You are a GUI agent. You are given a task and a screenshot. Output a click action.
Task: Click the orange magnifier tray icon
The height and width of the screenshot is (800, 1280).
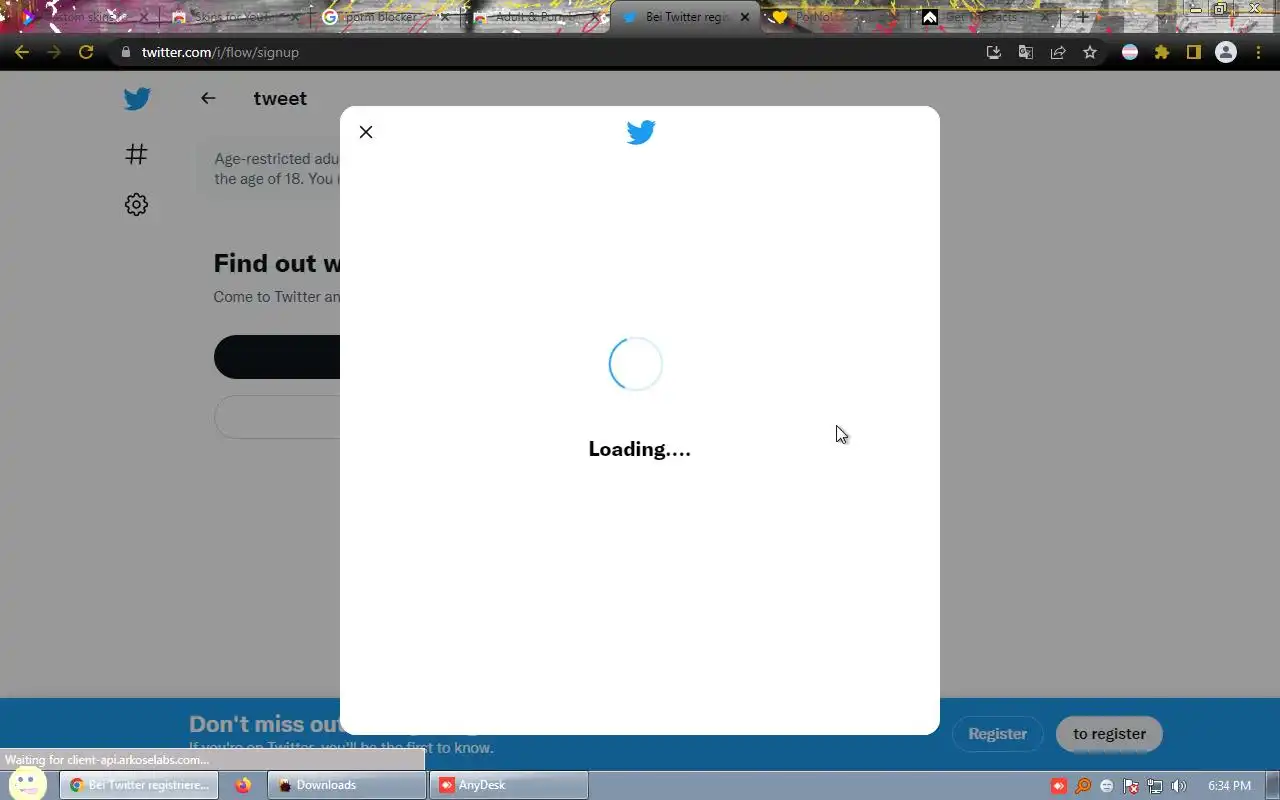tap(1083, 786)
